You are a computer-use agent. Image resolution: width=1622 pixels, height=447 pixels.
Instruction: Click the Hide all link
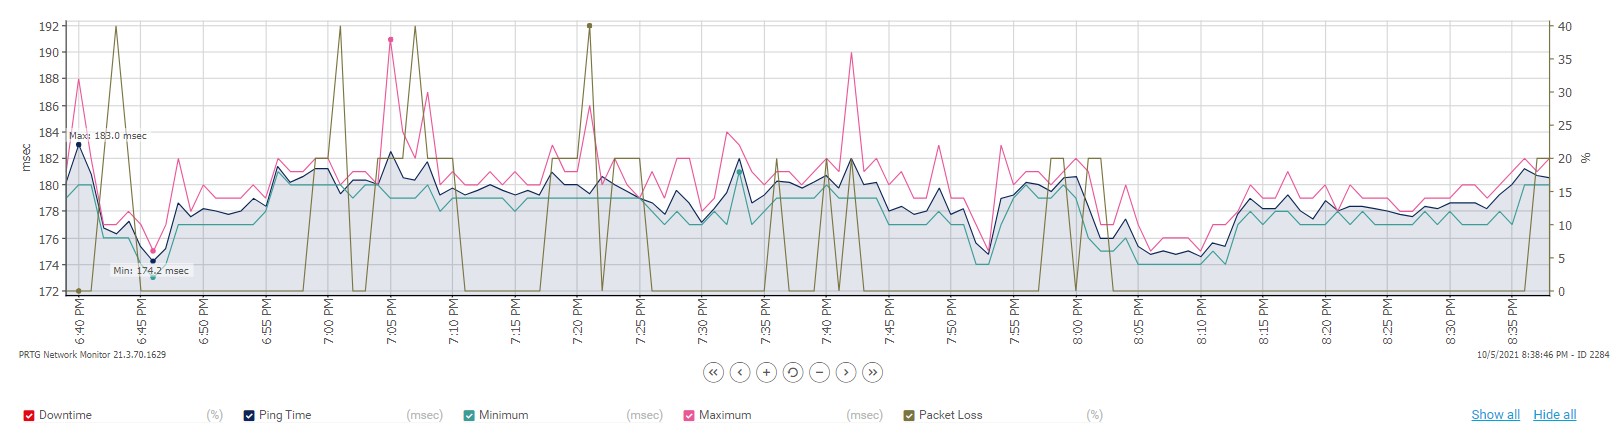point(1555,415)
